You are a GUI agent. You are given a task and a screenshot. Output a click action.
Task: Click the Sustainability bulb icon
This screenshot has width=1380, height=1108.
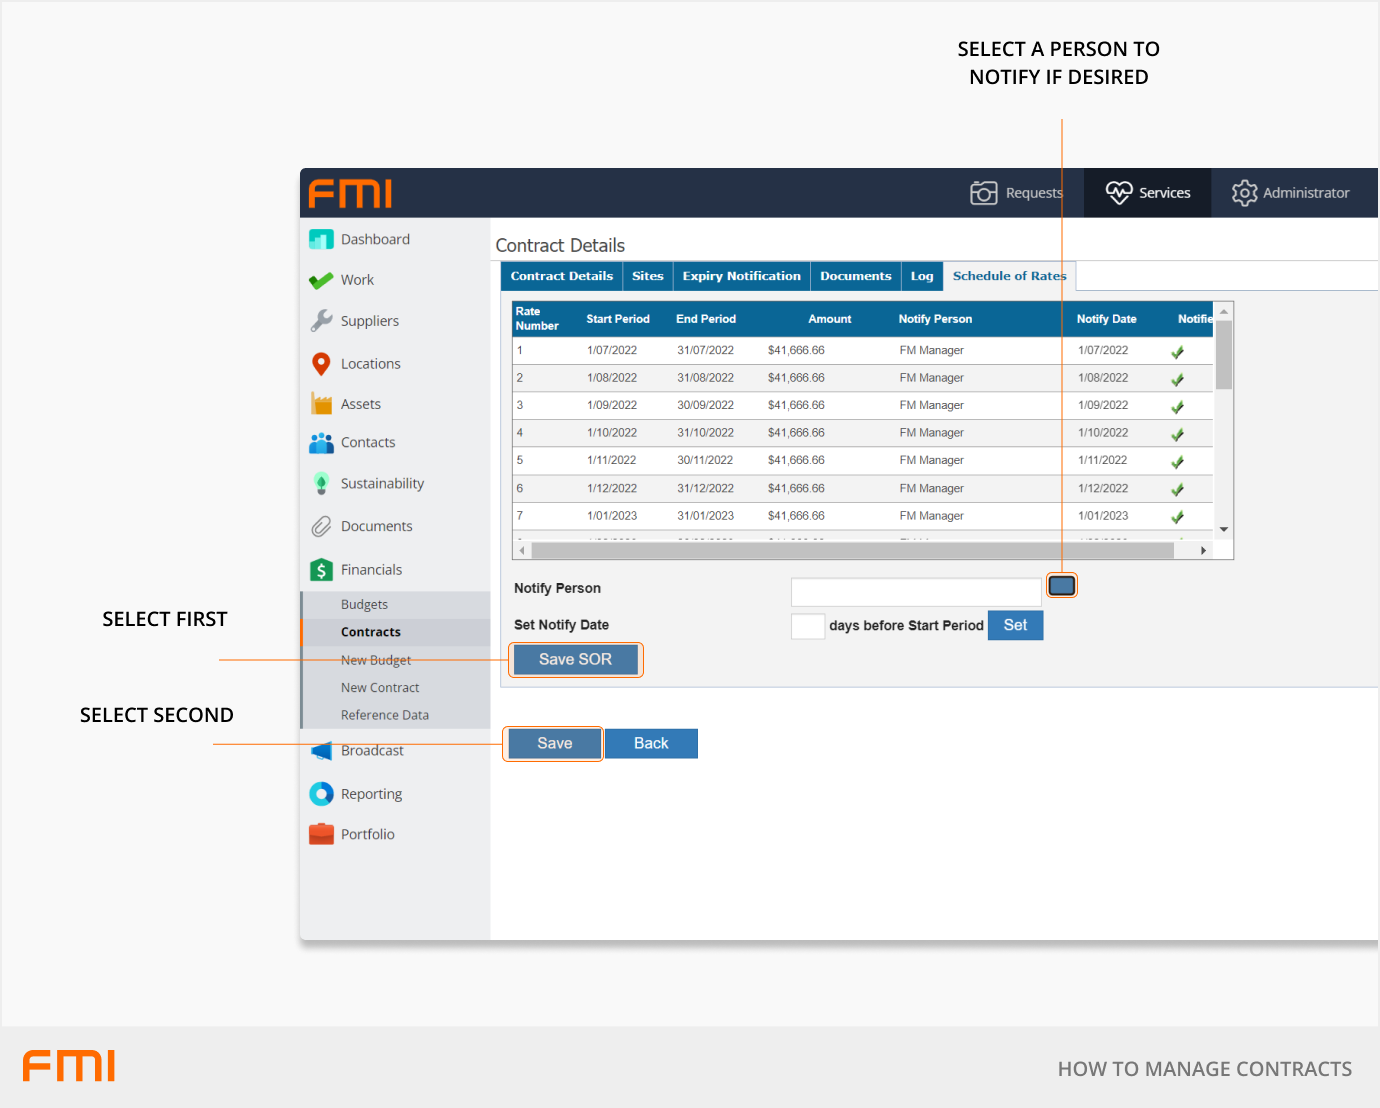coord(321,484)
